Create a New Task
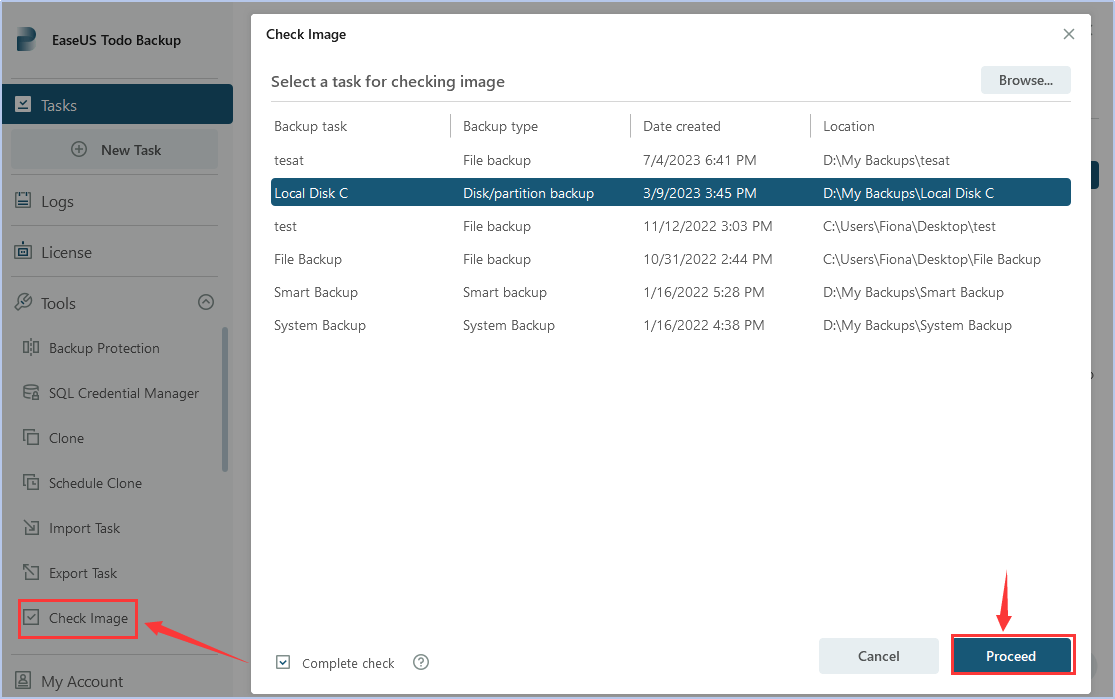 [114, 150]
